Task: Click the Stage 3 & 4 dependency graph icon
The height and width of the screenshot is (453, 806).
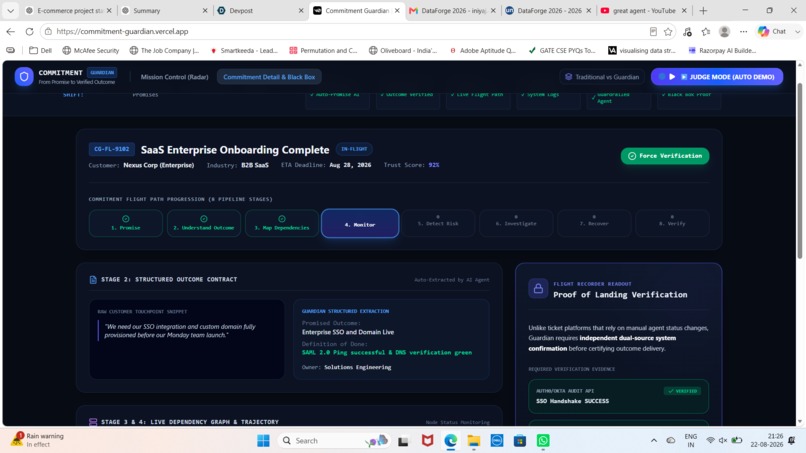Action: [93, 422]
